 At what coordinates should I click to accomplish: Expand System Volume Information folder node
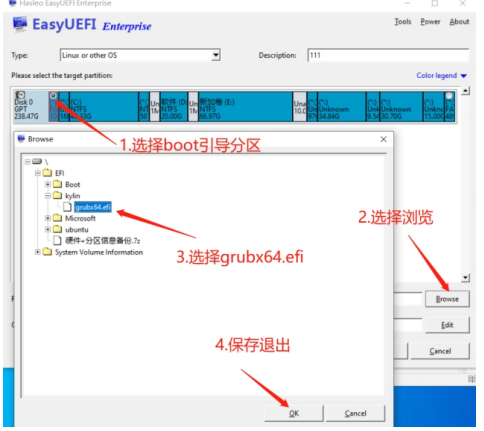point(38,252)
